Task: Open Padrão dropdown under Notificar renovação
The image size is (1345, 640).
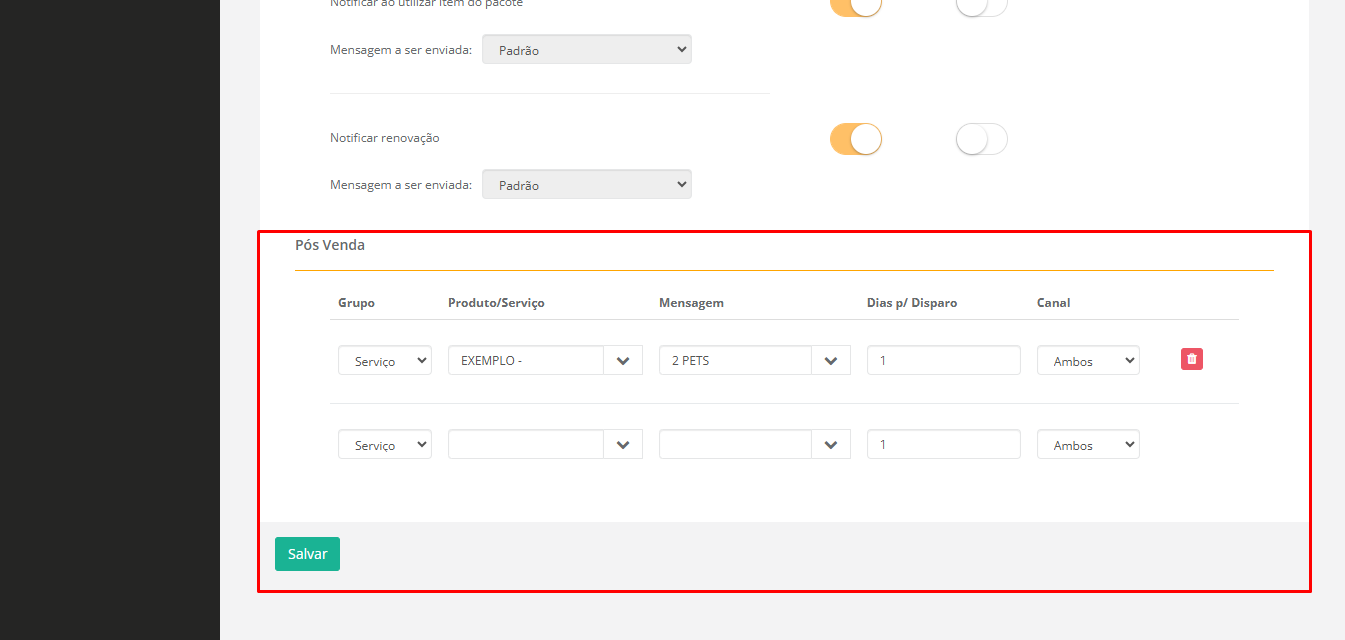Action: (x=586, y=185)
